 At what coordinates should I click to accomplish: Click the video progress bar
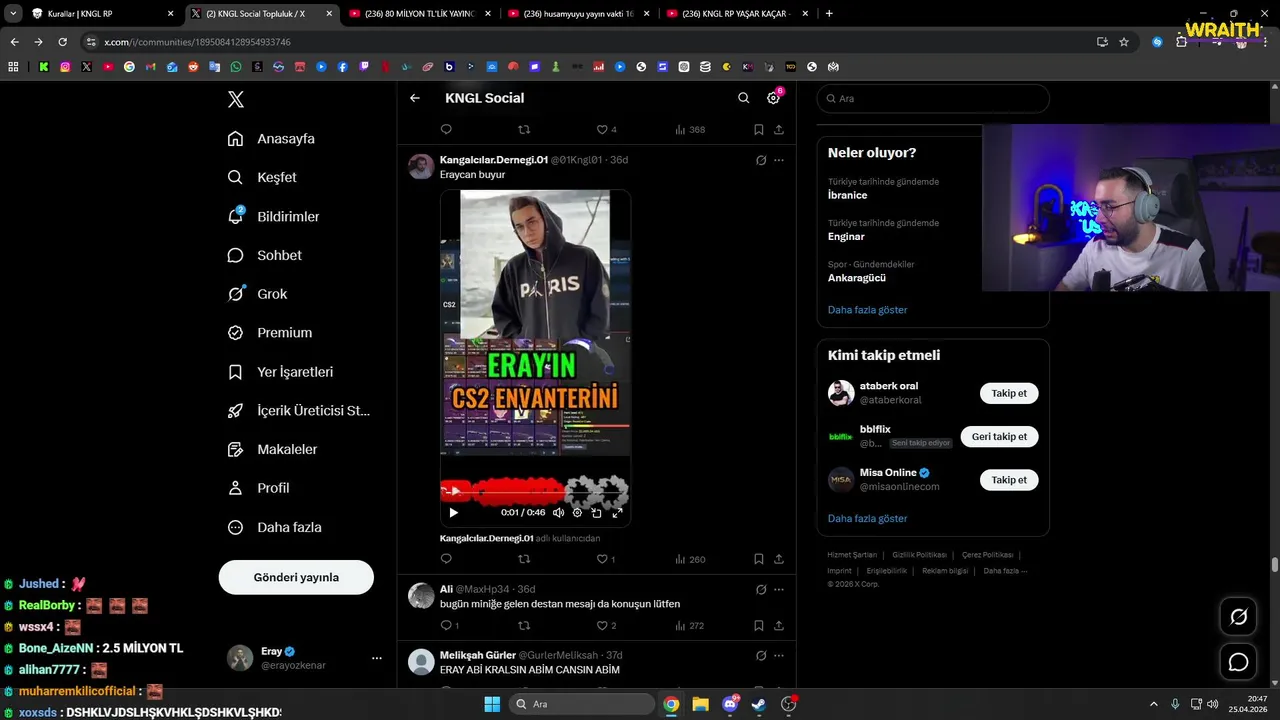click(x=535, y=492)
